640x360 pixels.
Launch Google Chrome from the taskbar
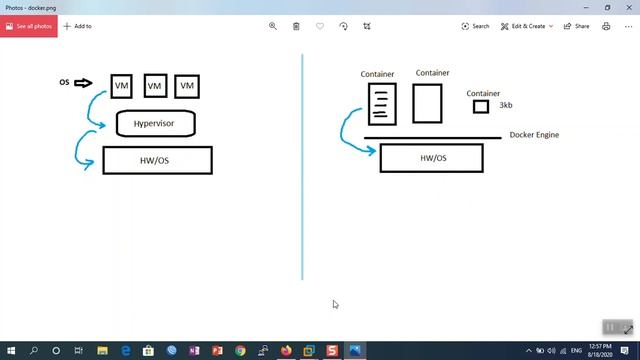tap(240, 351)
